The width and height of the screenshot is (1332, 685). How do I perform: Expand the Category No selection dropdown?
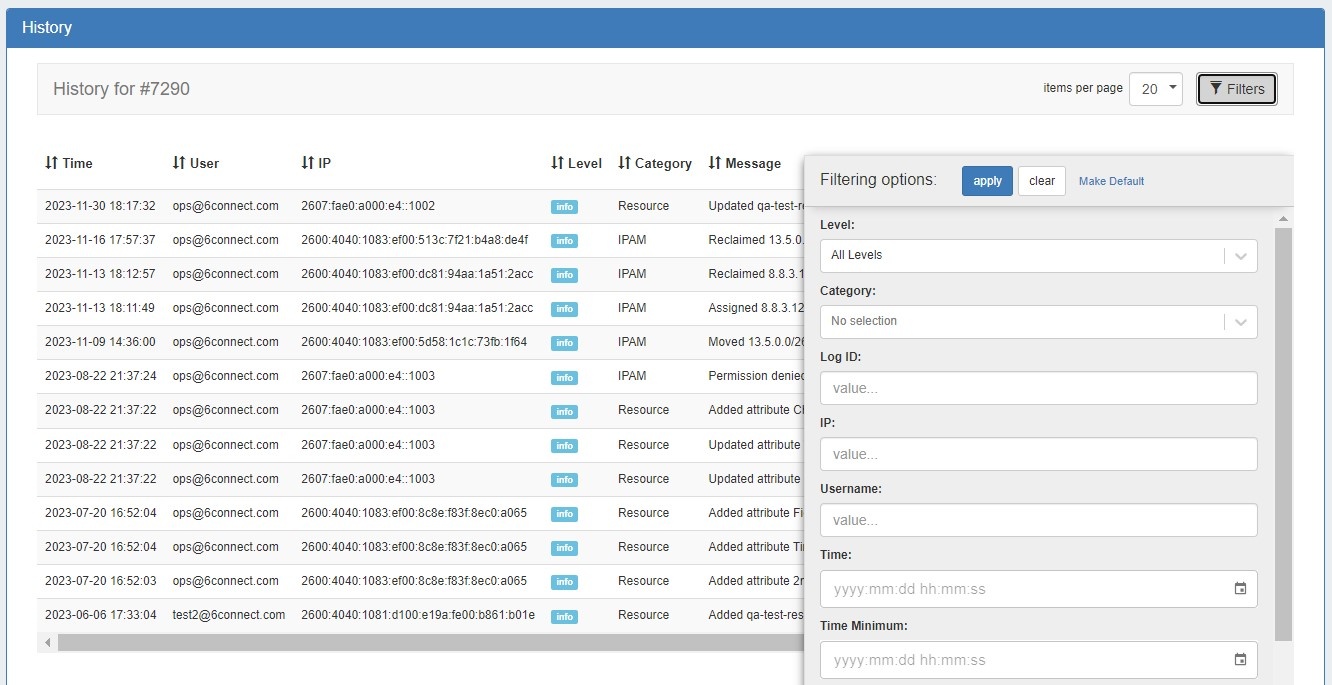click(1038, 321)
